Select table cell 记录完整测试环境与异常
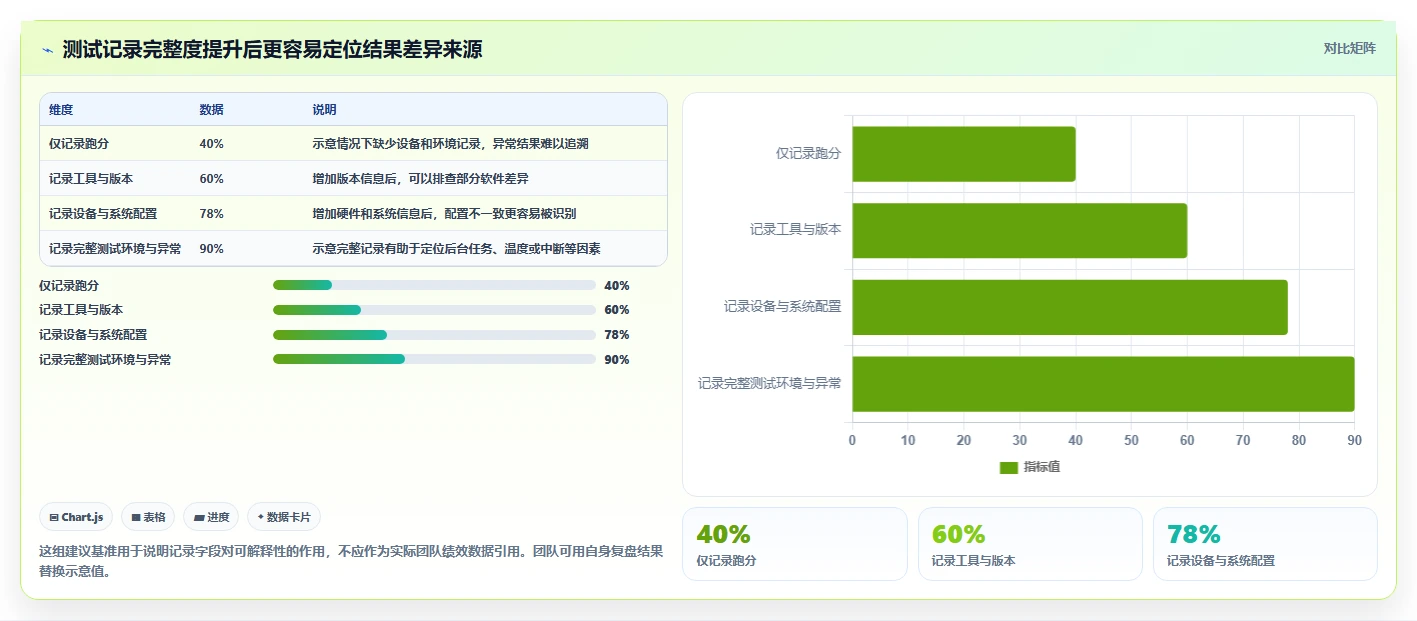The image size is (1417, 621). pyautogui.click(x=115, y=249)
